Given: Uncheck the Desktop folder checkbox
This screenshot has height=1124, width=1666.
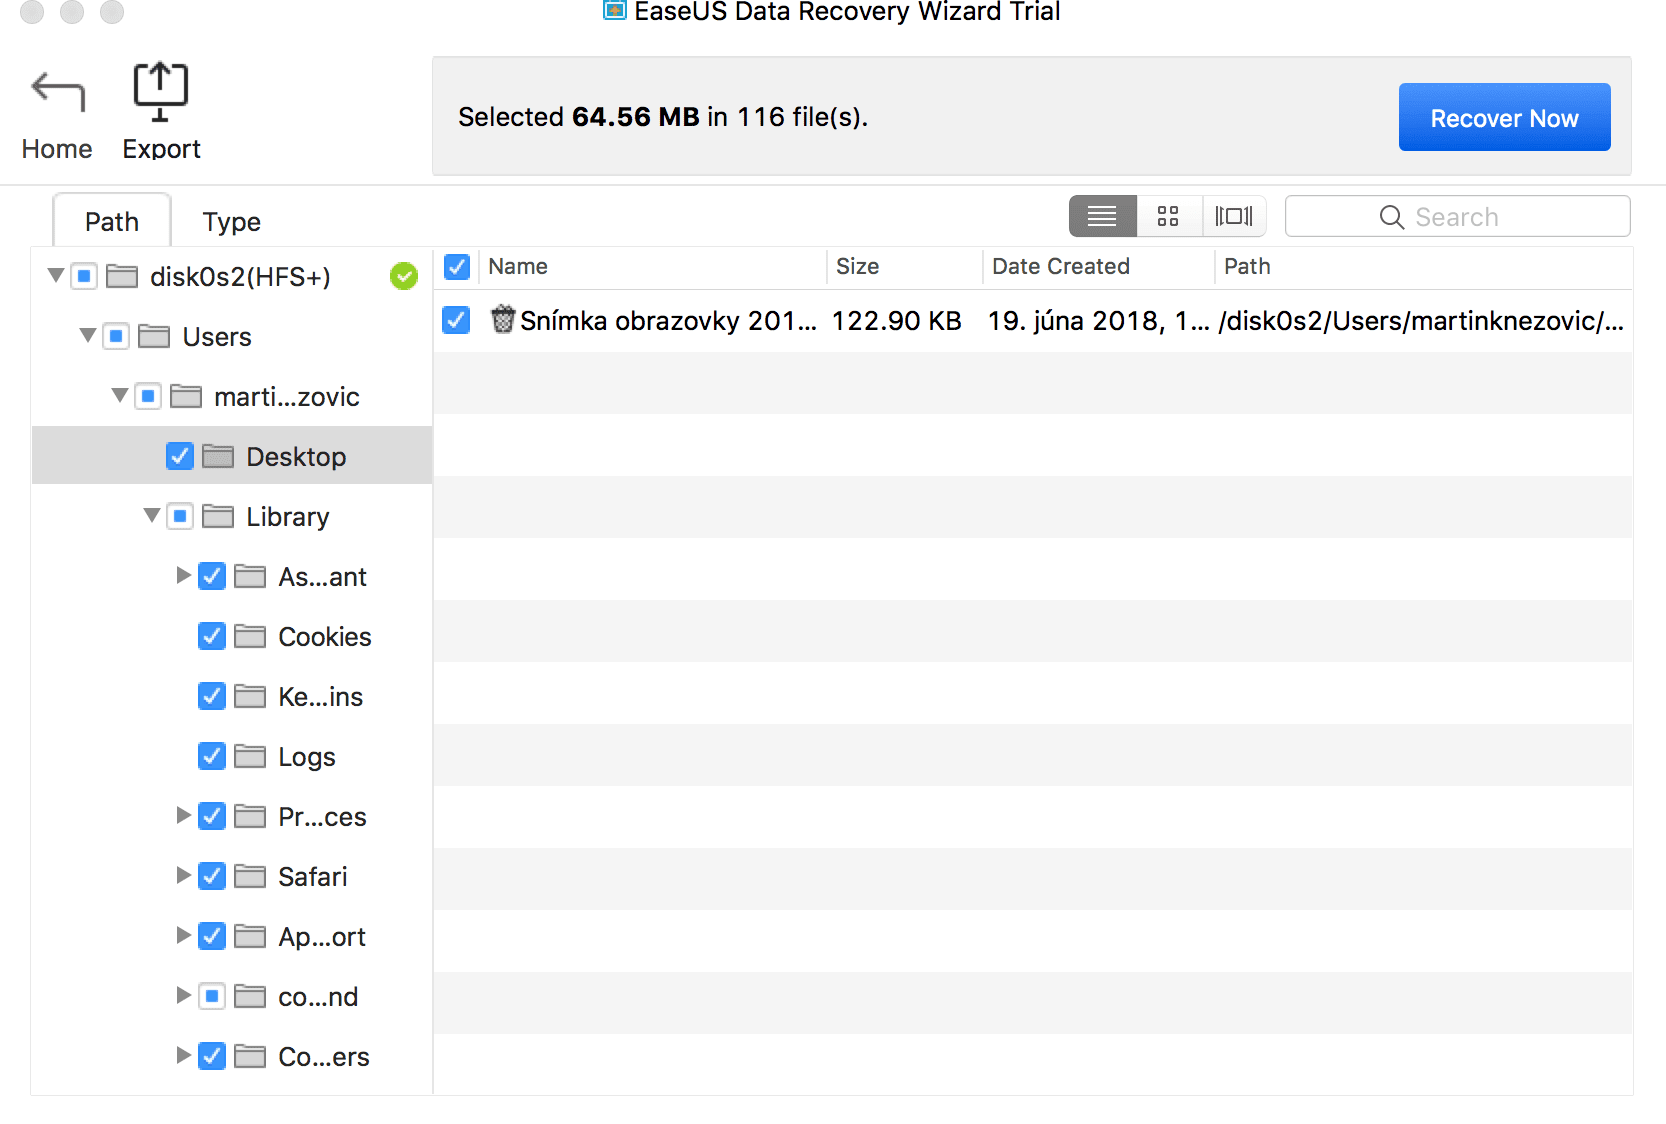Looking at the screenshot, I should 180,456.
